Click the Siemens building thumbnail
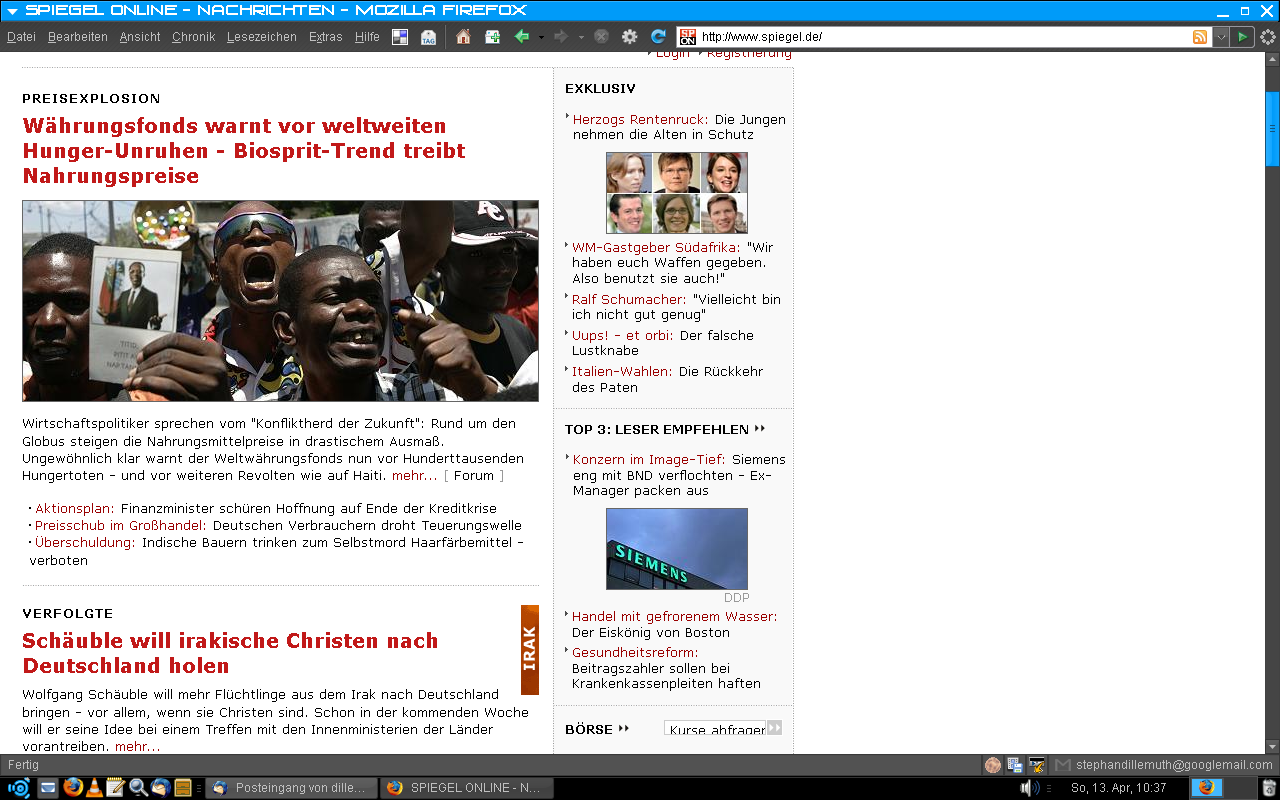This screenshot has width=1280, height=800. [x=677, y=549]
